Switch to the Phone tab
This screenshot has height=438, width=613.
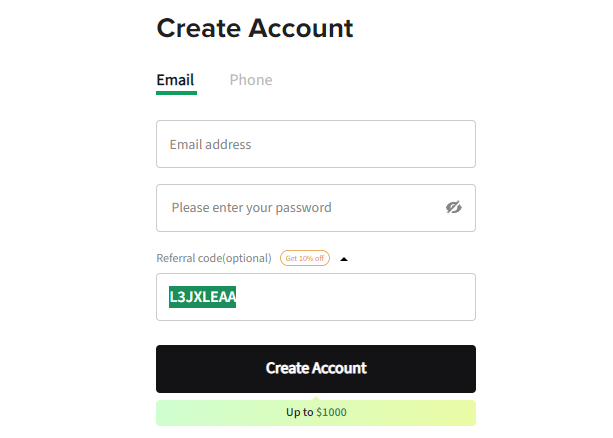pos(251,80)
